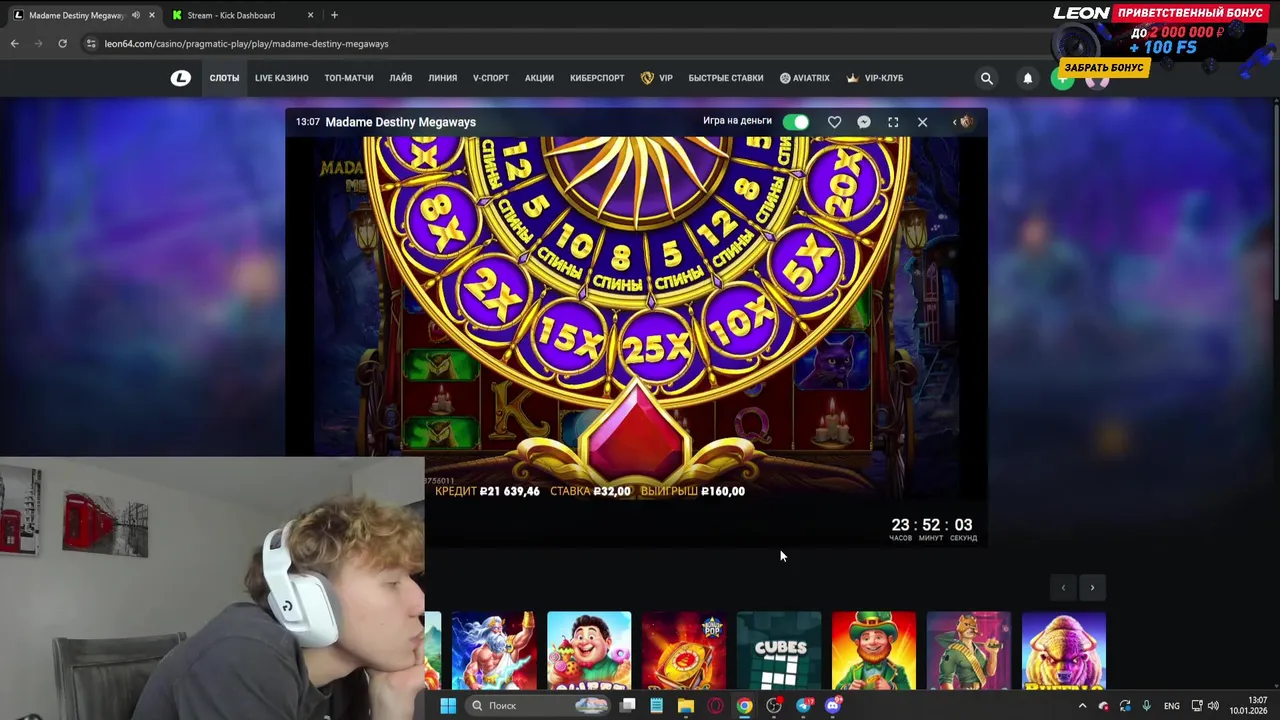1280x720 pixels.
Task: Open the CUBES game thumbnail
Action: pos(779,650)
